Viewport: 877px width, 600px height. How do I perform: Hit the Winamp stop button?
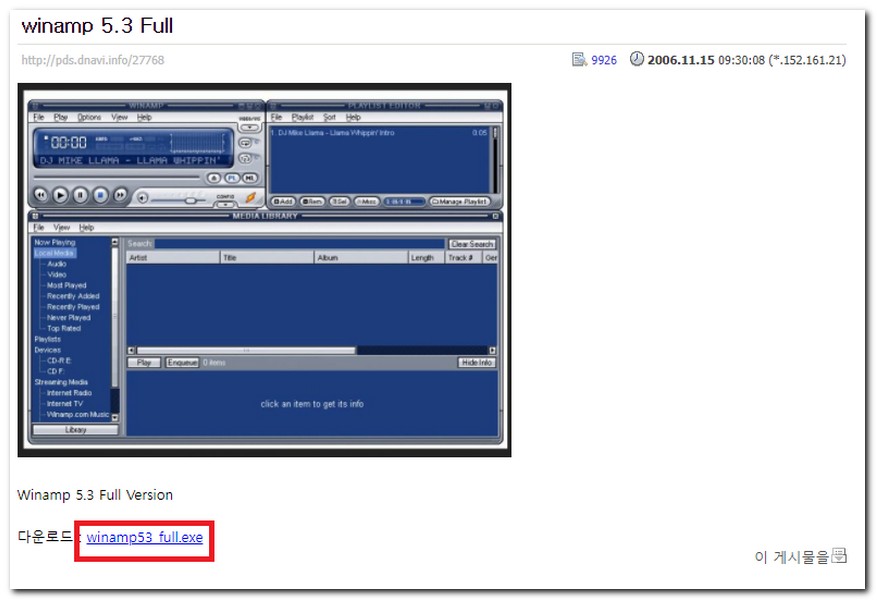point(100,195)
